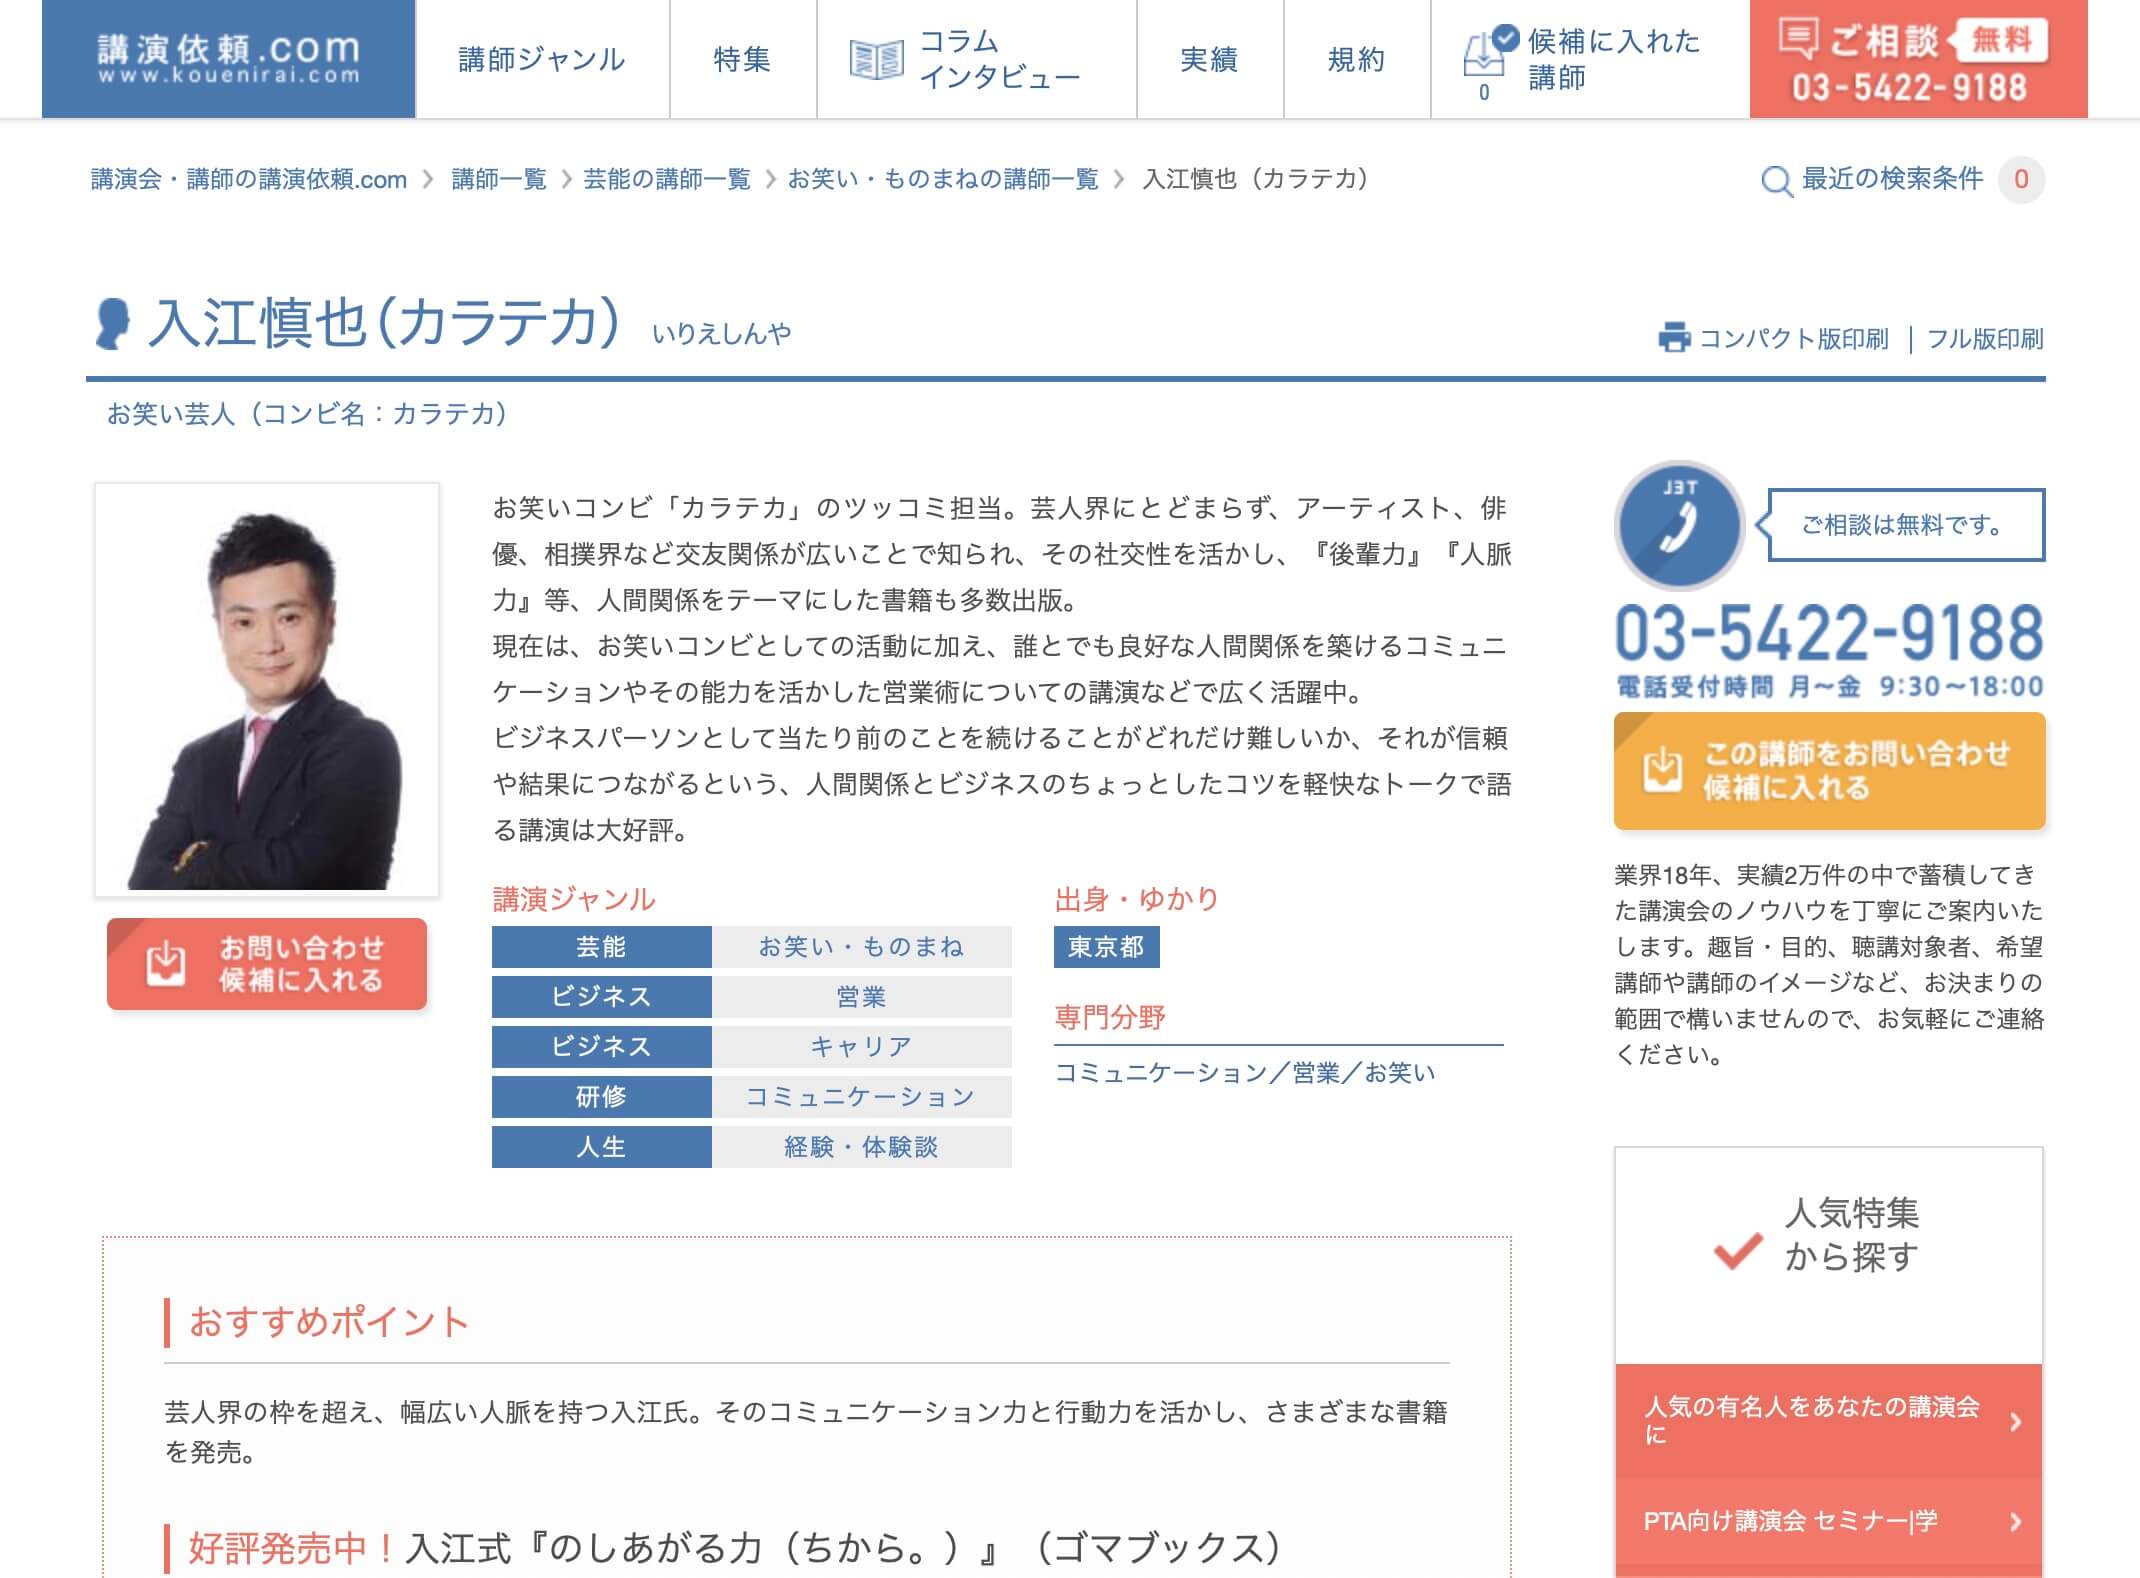Click the おすすめポイント heading

(329, 1322)
